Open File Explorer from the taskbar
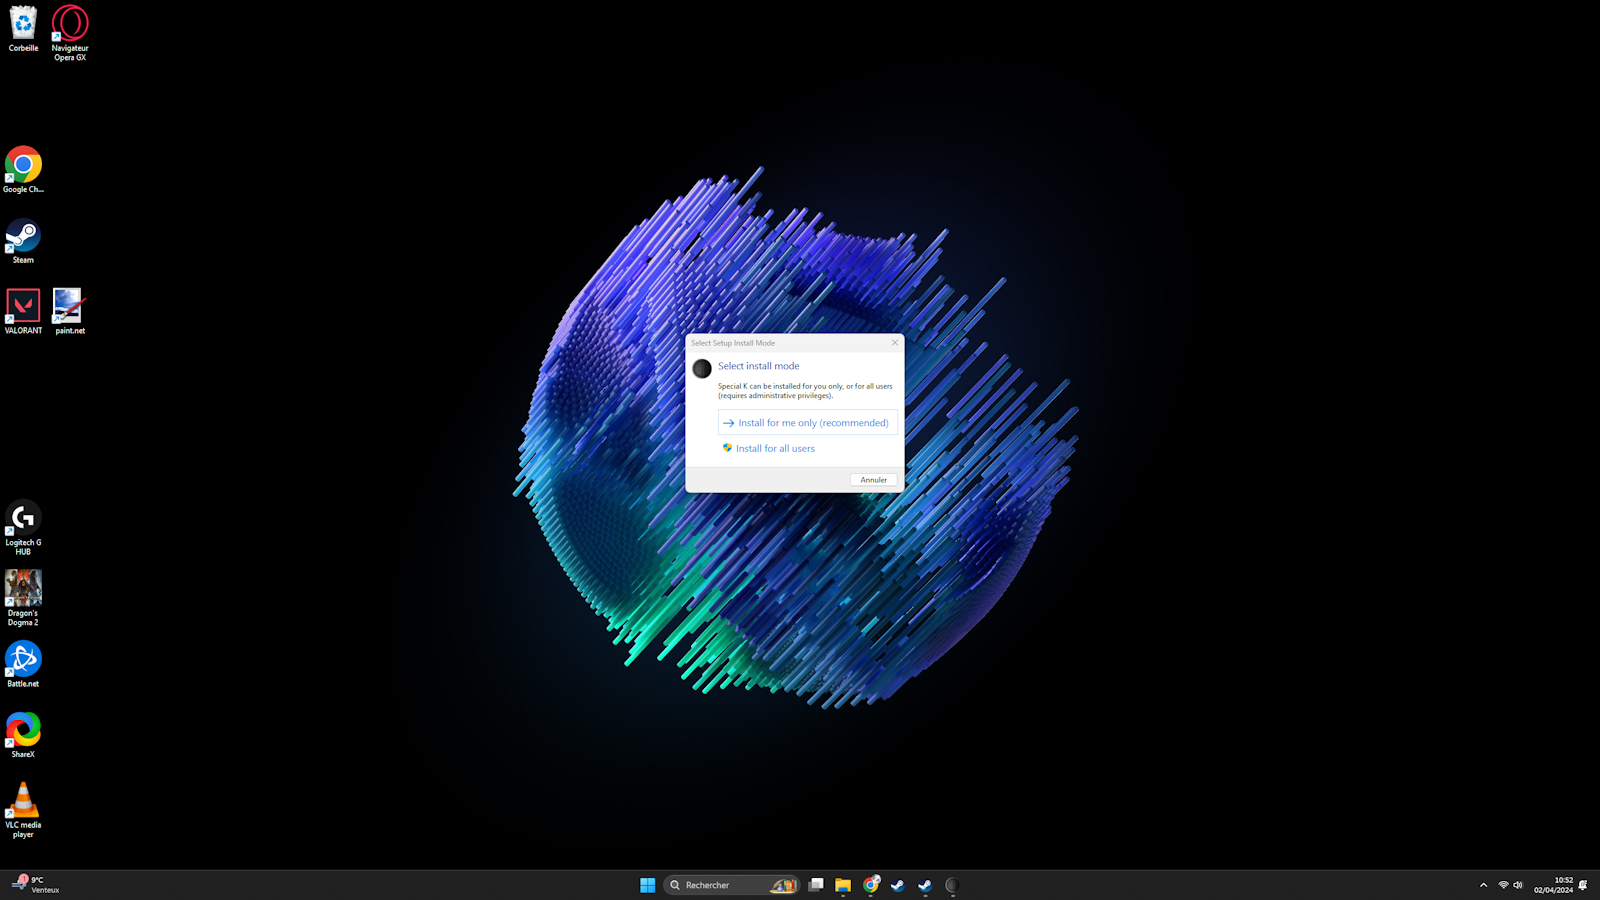 843,885
